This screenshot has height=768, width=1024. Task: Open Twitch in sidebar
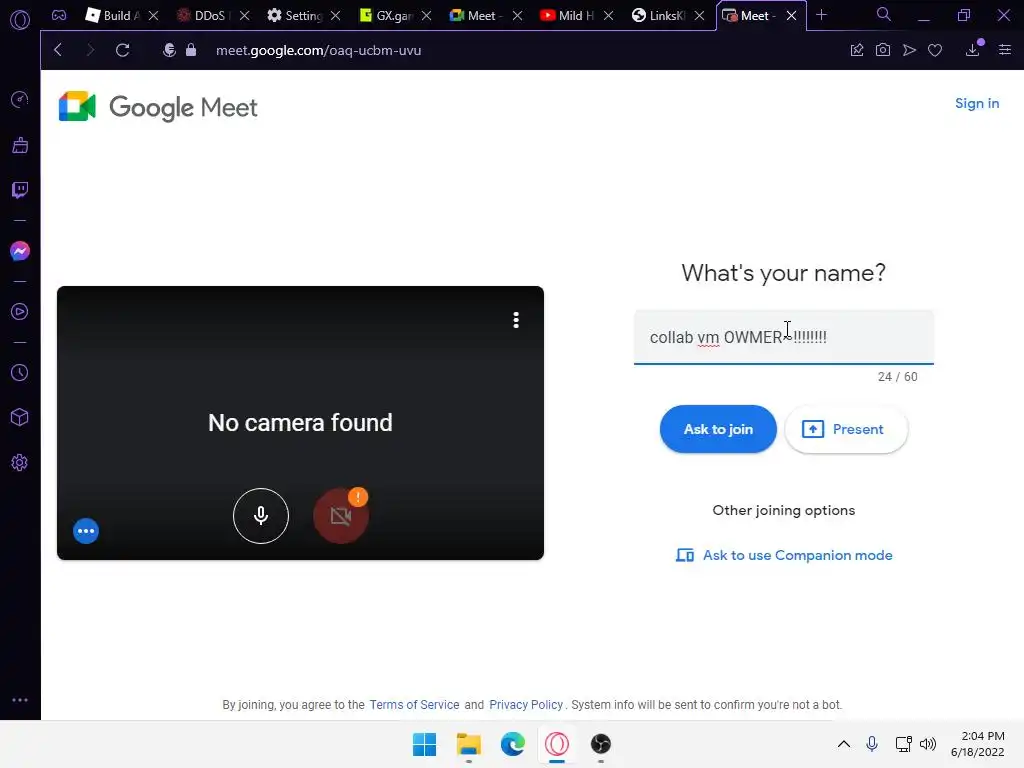pyautogui.click(x=20, y=190)
